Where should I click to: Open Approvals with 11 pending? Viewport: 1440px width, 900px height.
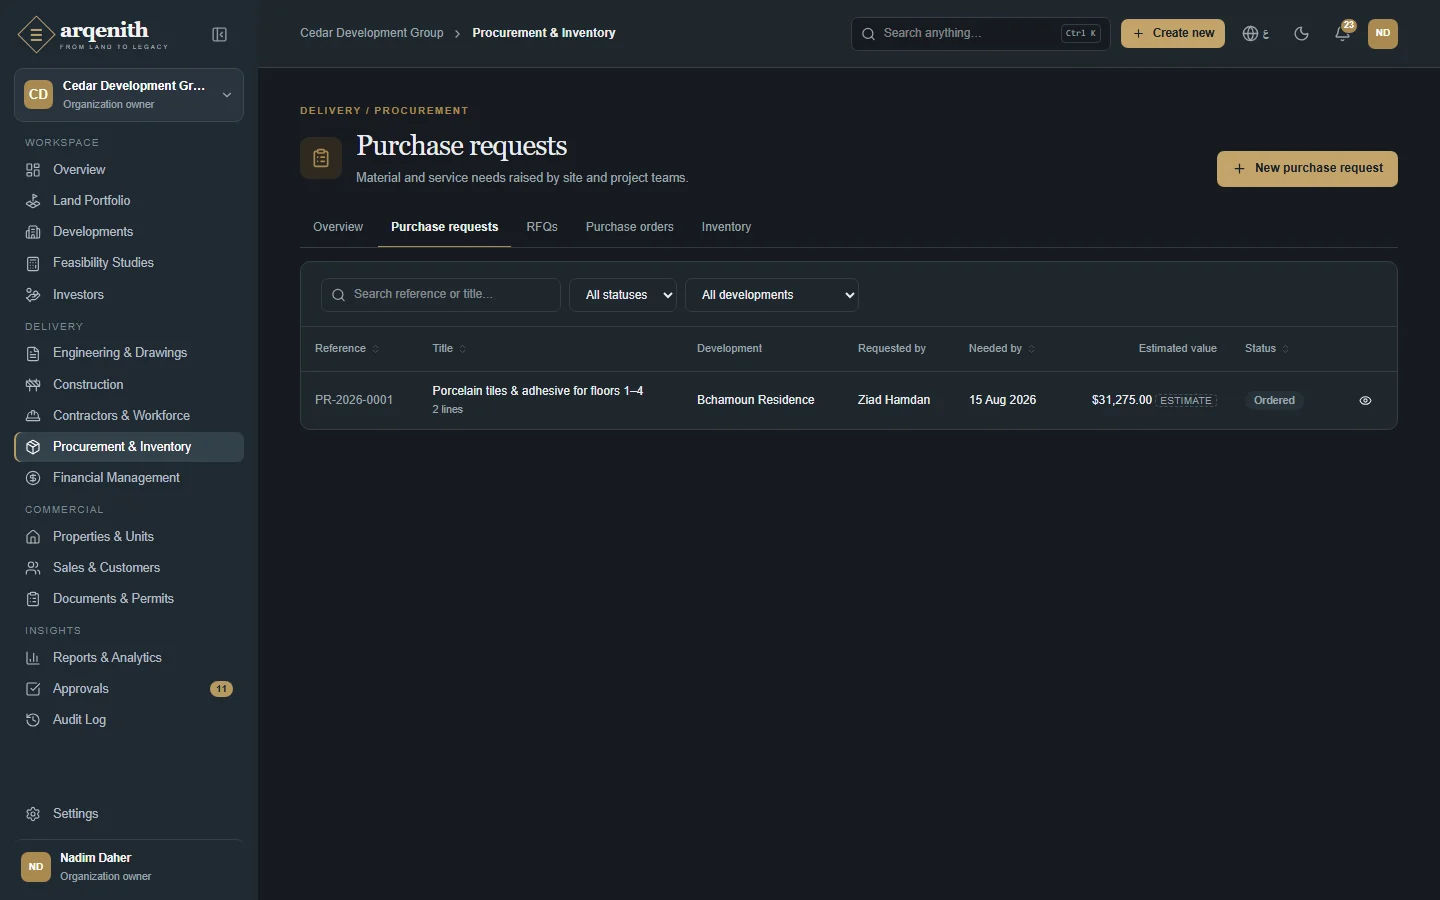click(x=129, y=689)
